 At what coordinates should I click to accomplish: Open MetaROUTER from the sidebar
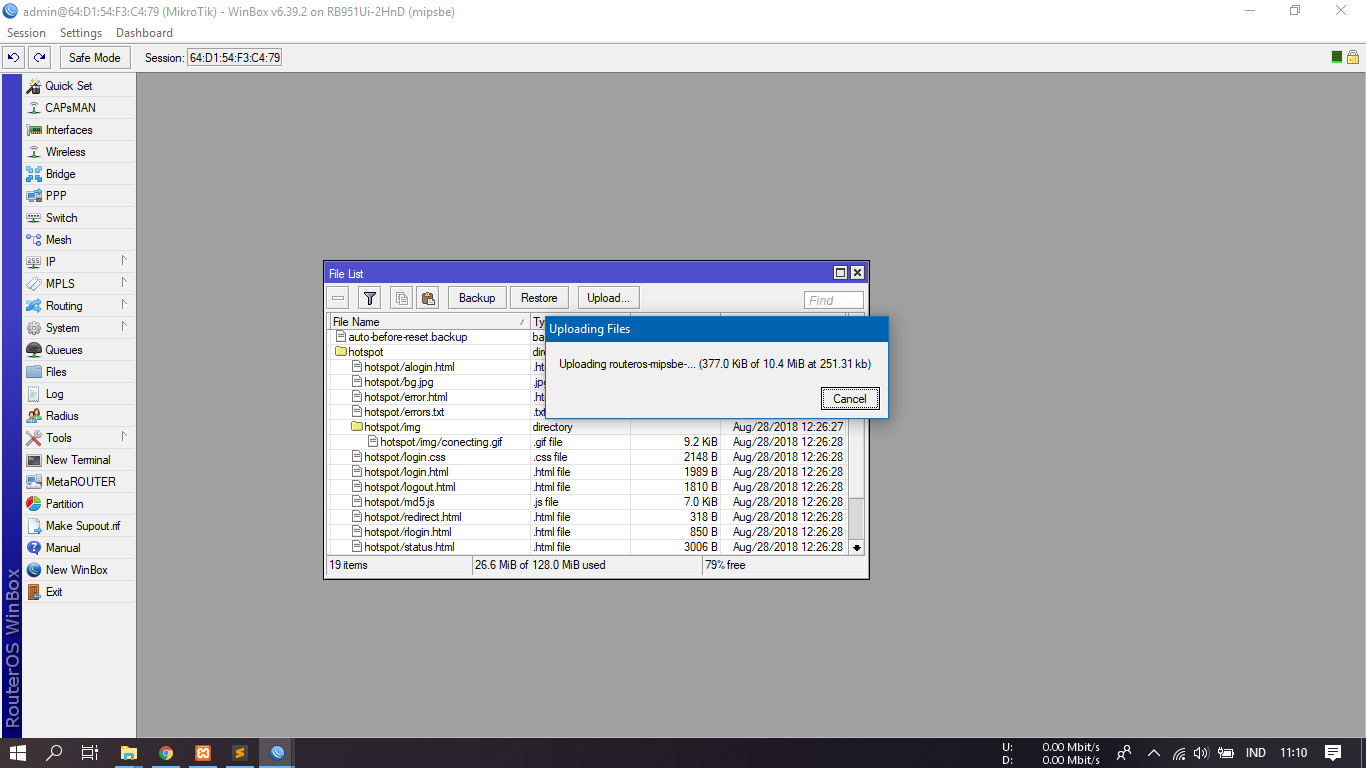pyautogui.click(x=79, y=482)
